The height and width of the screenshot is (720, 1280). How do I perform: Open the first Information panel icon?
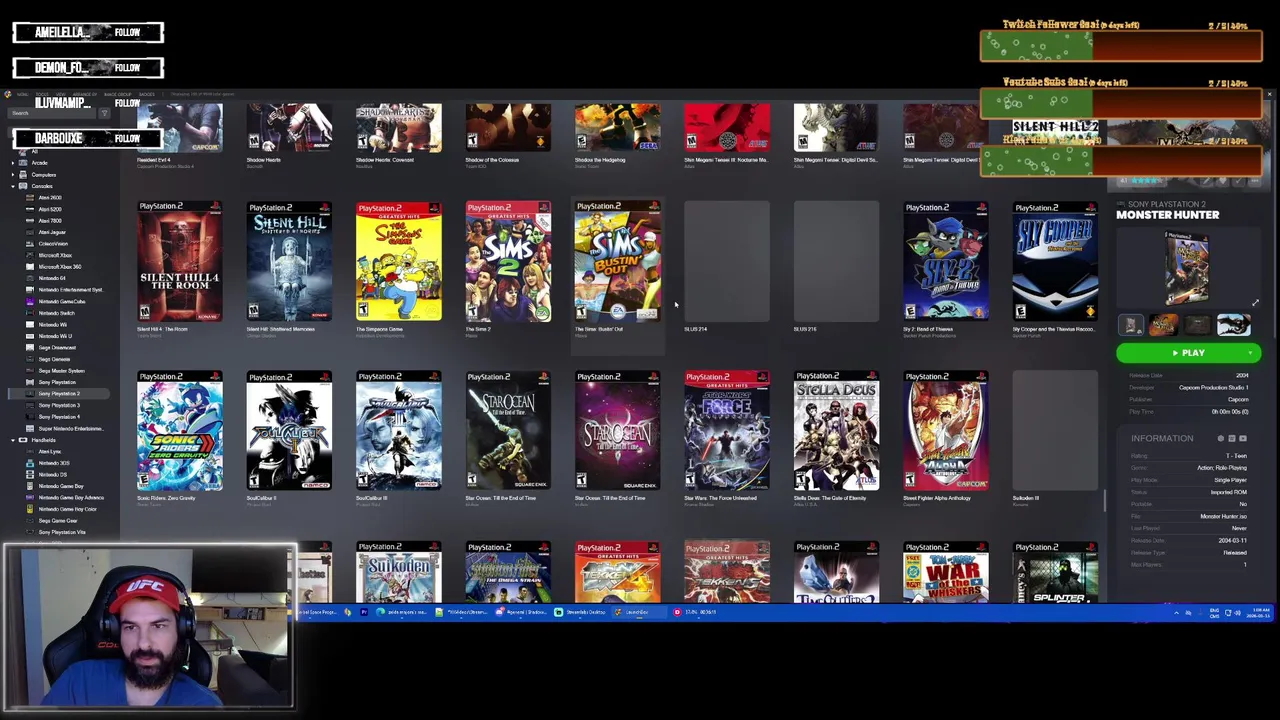tap(1220, 438)
